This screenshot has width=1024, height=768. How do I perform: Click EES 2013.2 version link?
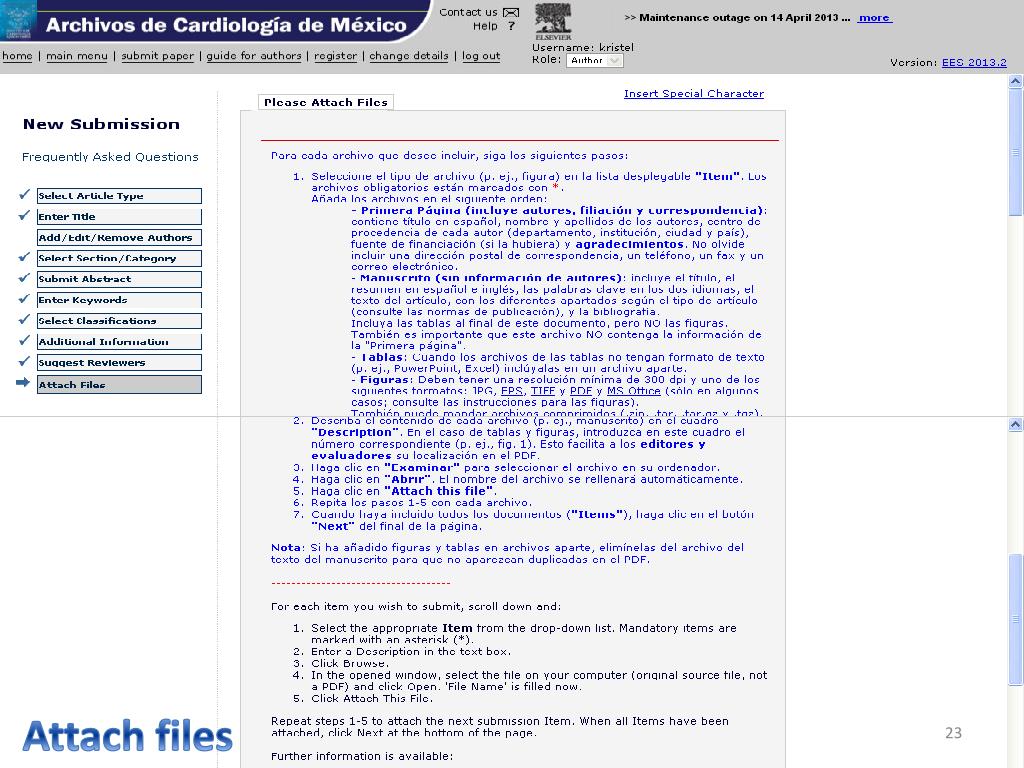[x=974, y=63]
